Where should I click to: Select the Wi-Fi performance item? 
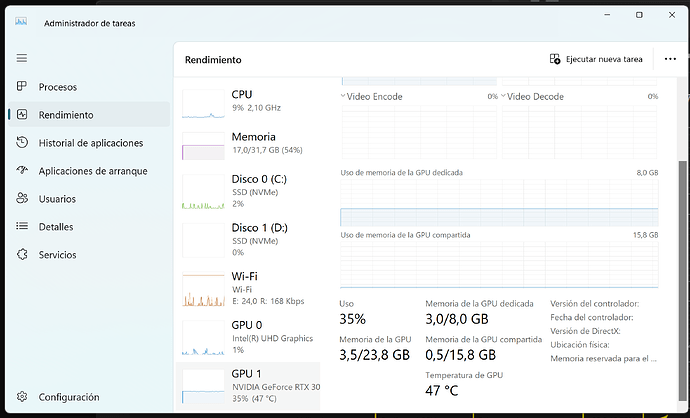[248, 289]
